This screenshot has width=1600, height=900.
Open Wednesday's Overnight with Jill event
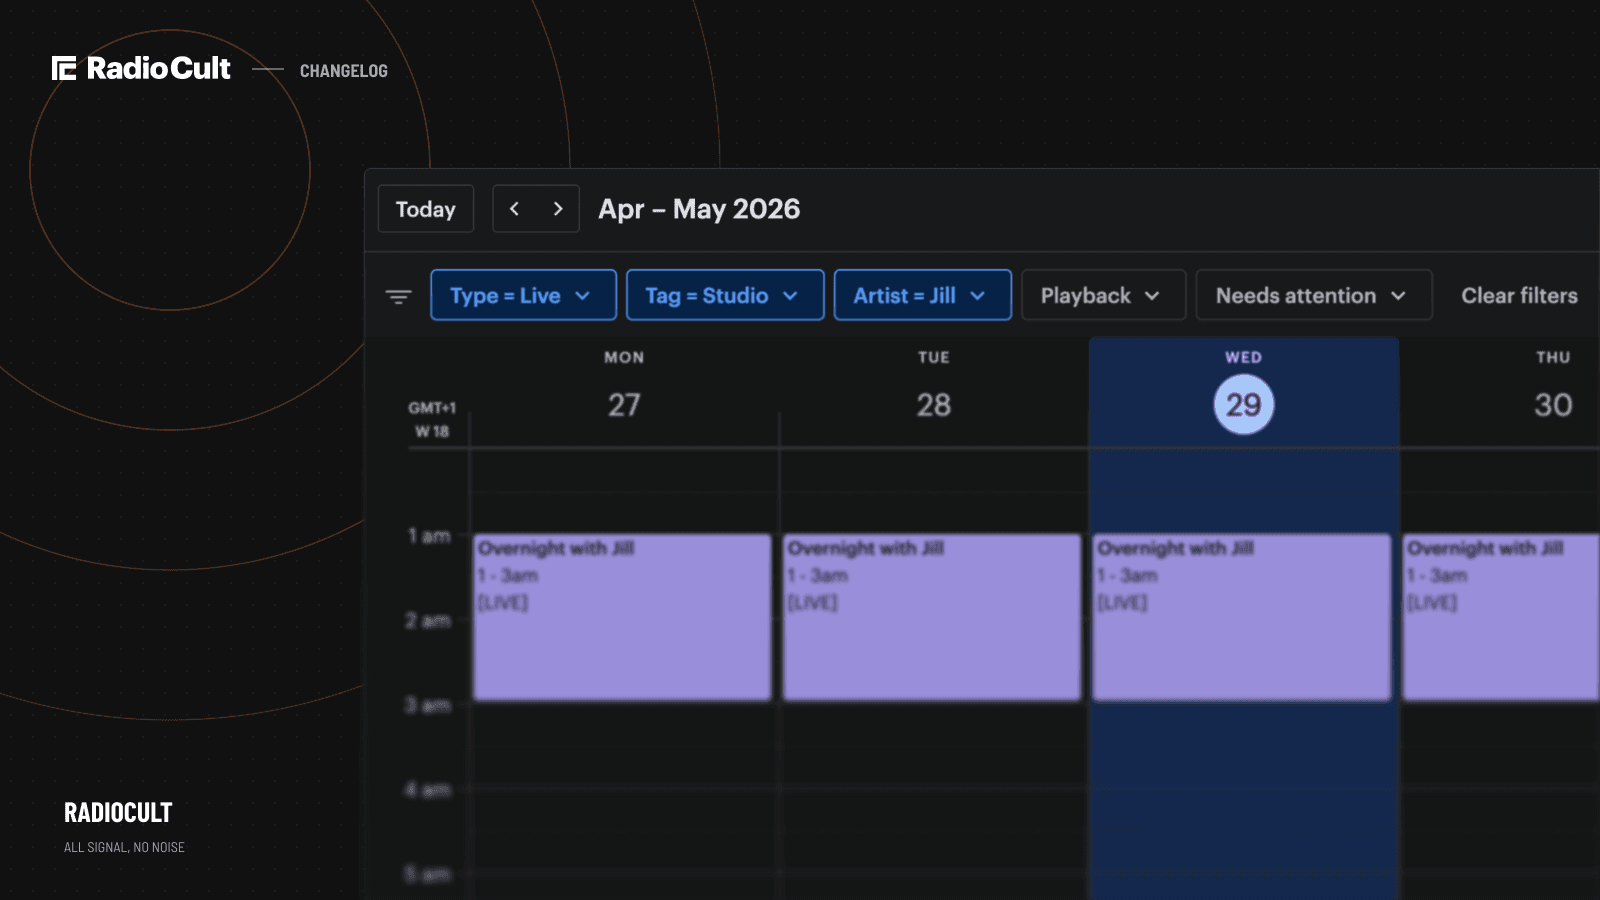(x=1242, y=617)
